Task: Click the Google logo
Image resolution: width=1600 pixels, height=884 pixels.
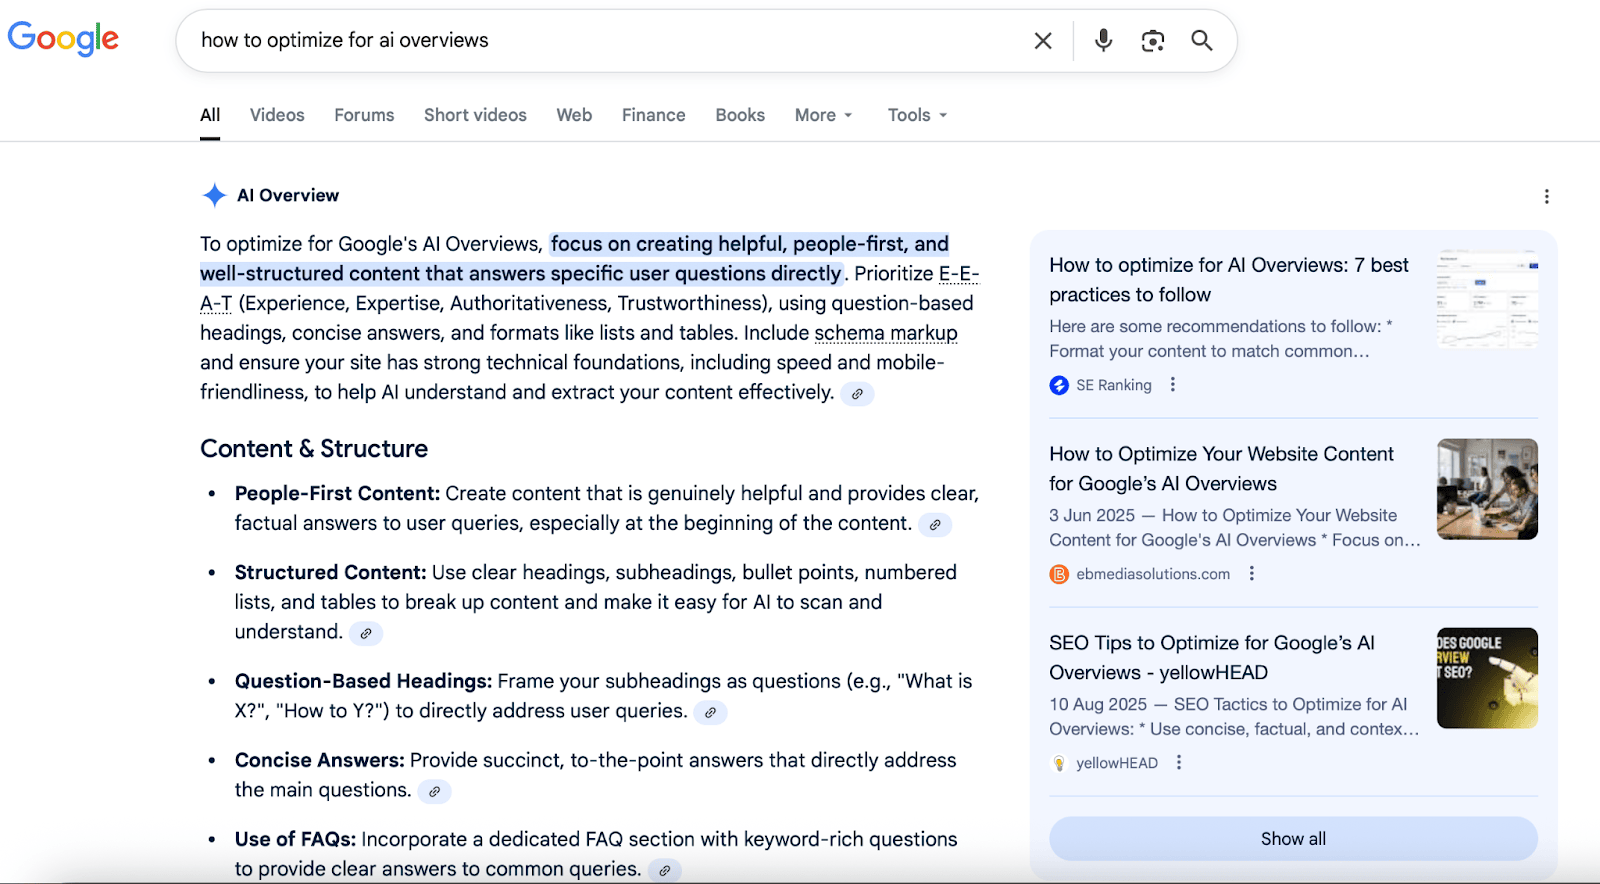Action: point(63,39)
